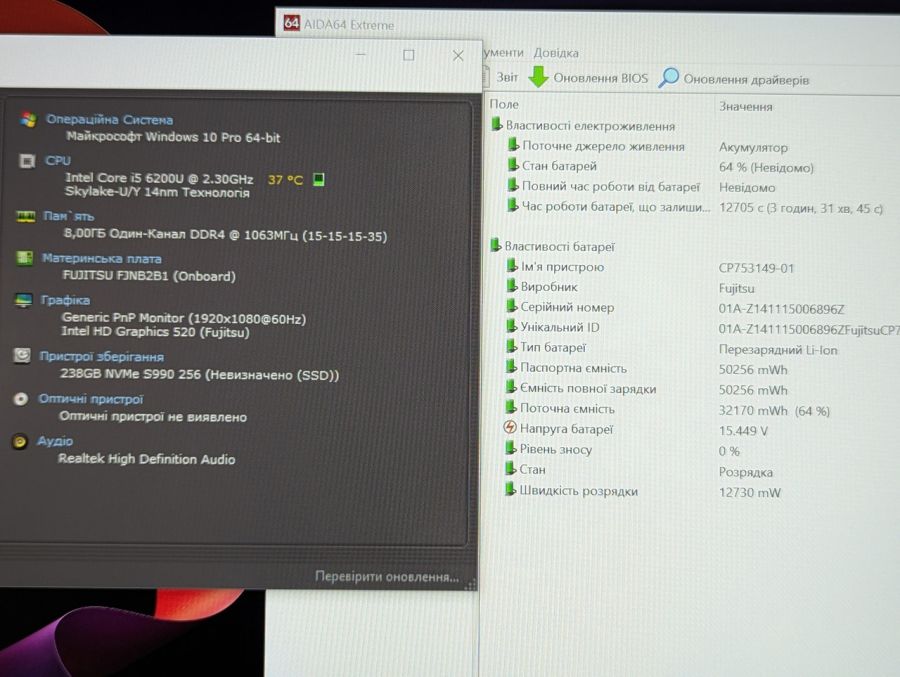Viewport: 900px width, 677px height.
Task: Open the Пам`ять section link
Action: click(68, 216)
